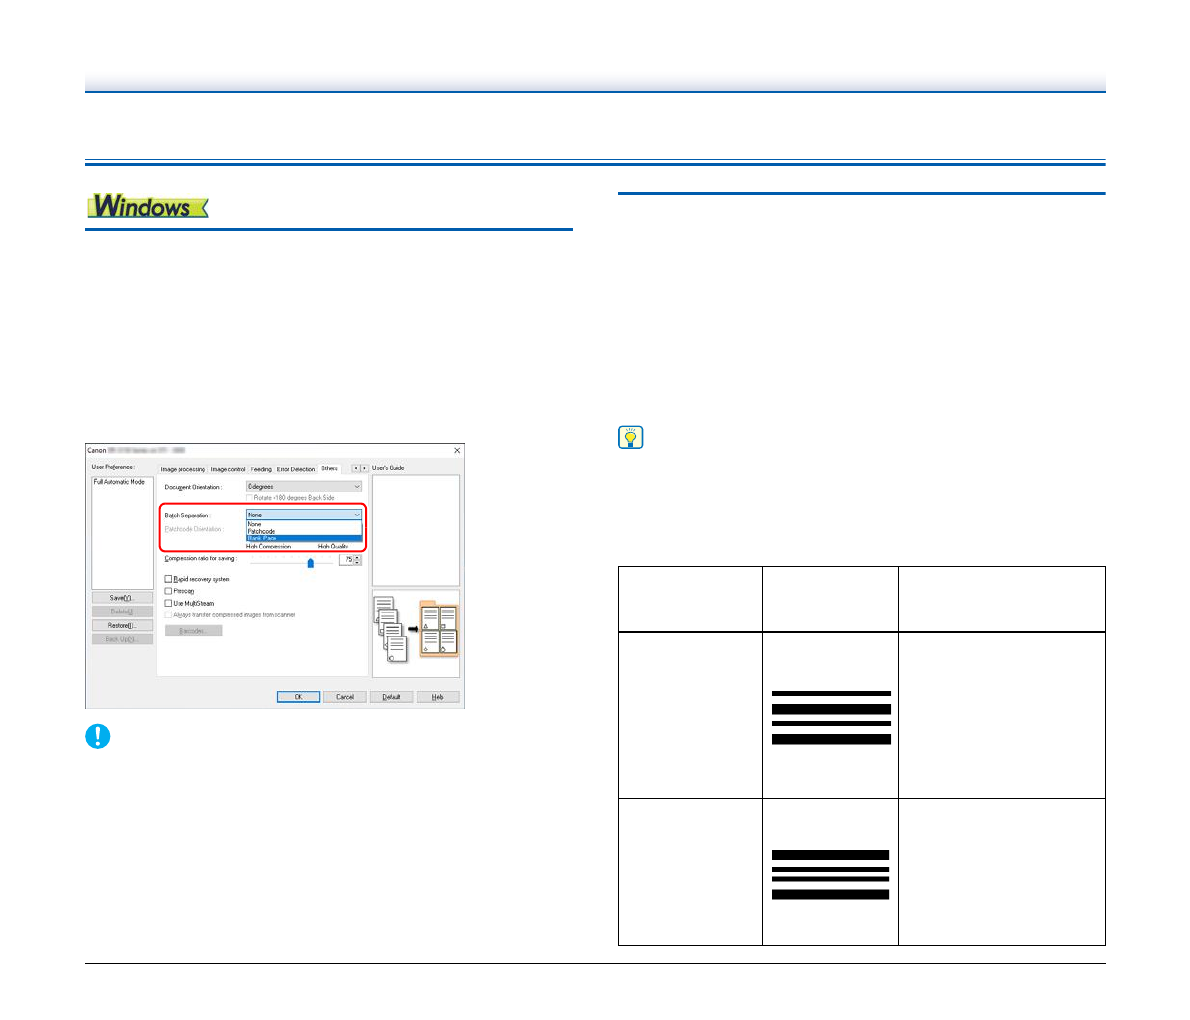Click the Restore button
This screenshot has width=1190, height=1020.
pyautogui.click(x=122, y=625)
